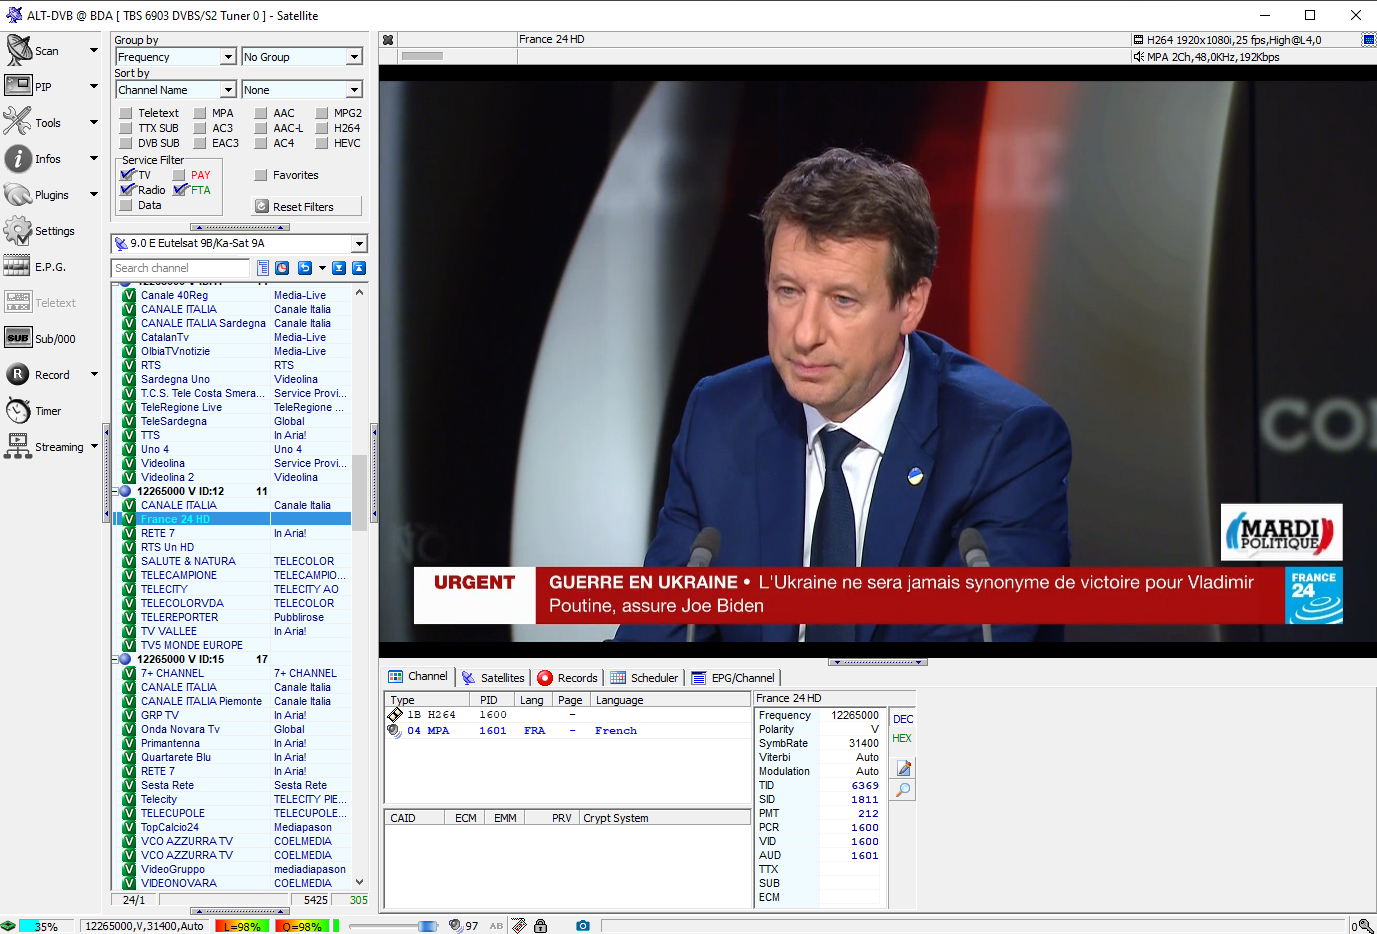This screenshot has height=934, width=1377.
Task: Select the H264 video stream row
Action: point(568,715)
